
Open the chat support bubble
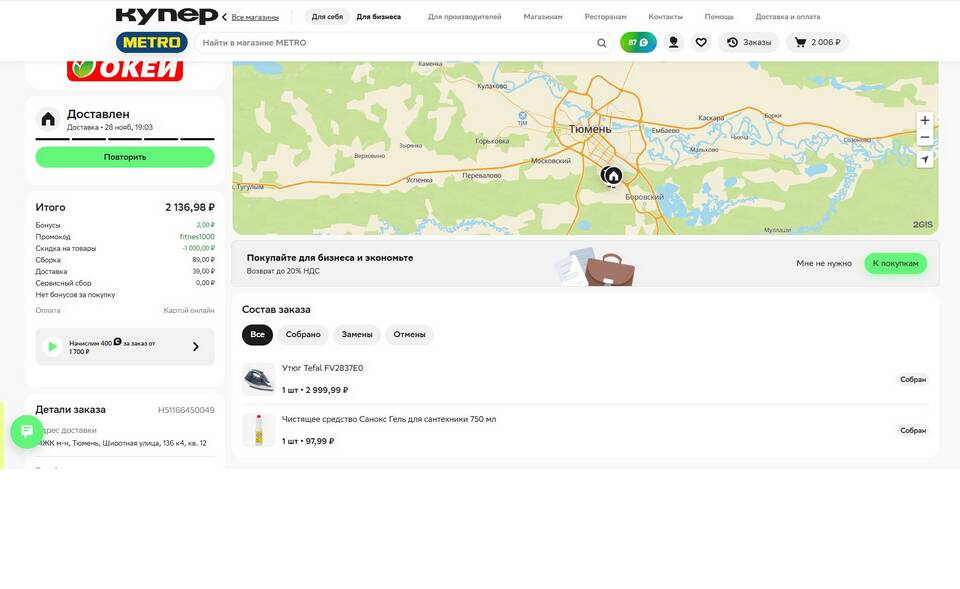(x=26, y=431)
